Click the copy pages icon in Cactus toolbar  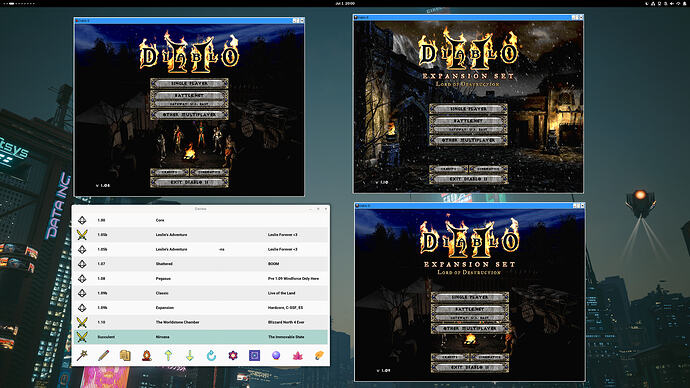[x=125, y=355]
